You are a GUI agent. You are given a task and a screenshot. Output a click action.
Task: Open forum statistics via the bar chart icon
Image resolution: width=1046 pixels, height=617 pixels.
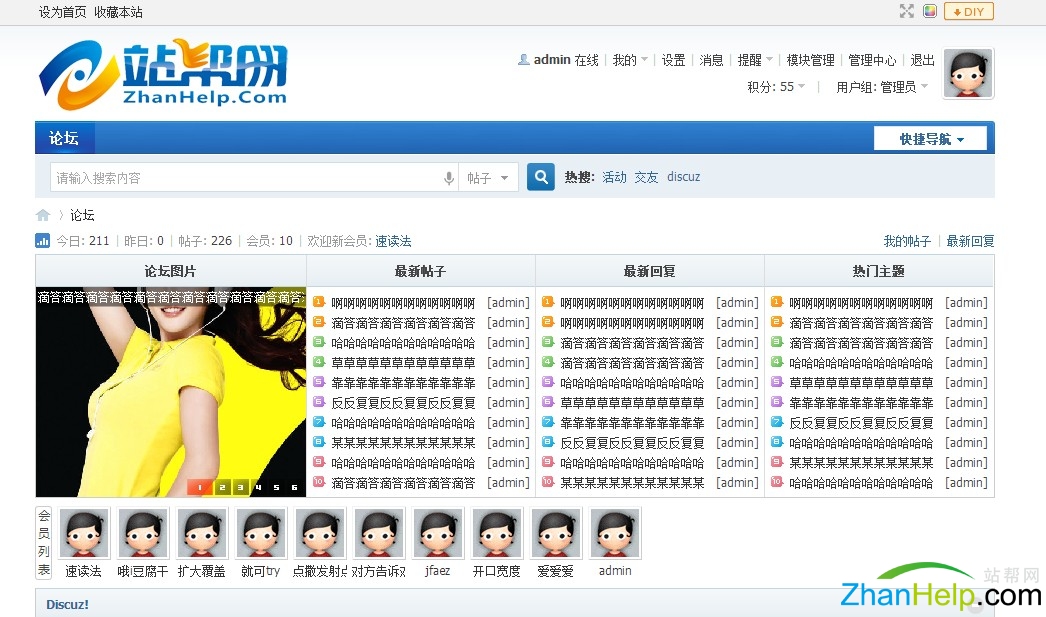pyautogui.click(x=42, y=240)
